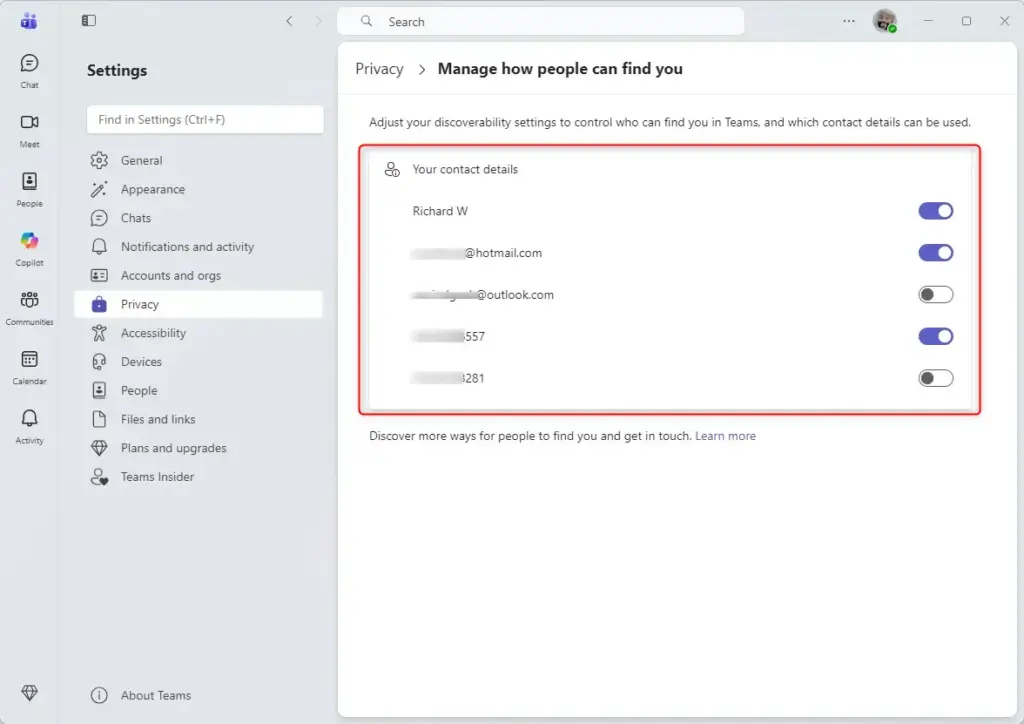Go forward with the right arrow
The image size is (1024, 724).
tap(318, 21)
